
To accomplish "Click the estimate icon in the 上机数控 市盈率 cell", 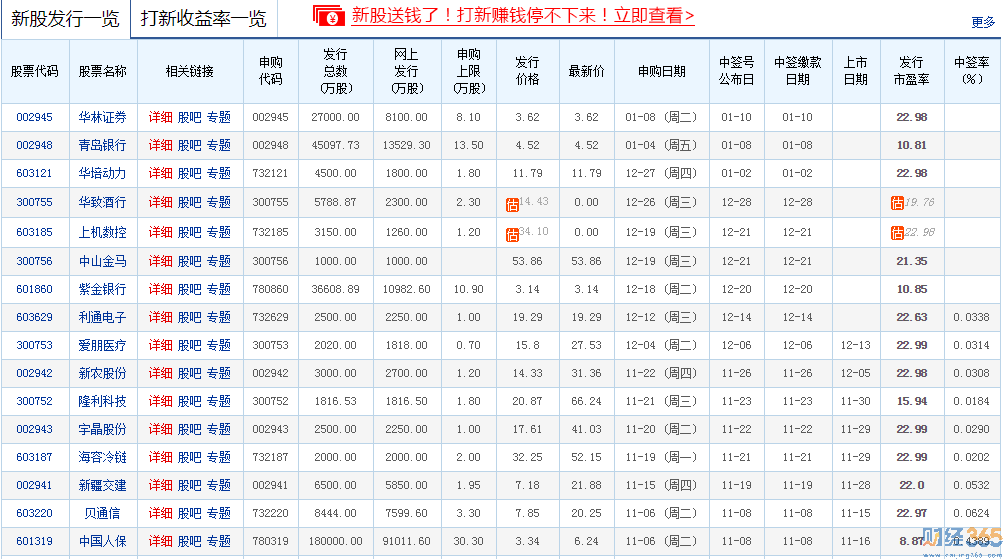I will pyautogui.click(x=897, y=233).
